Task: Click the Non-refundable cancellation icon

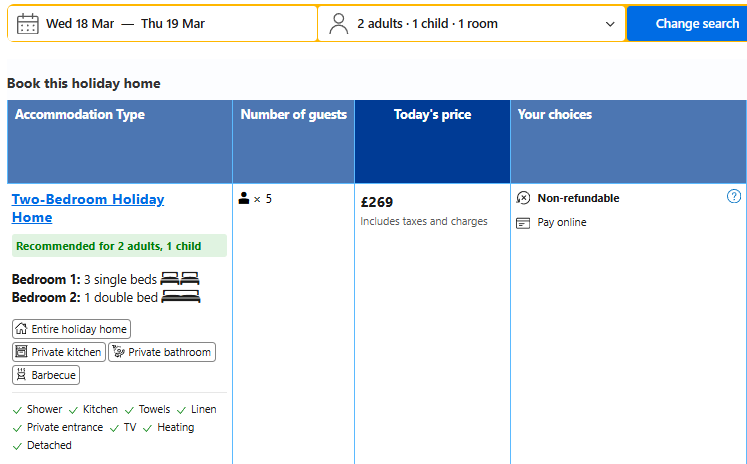Action: tap(523, 198)
